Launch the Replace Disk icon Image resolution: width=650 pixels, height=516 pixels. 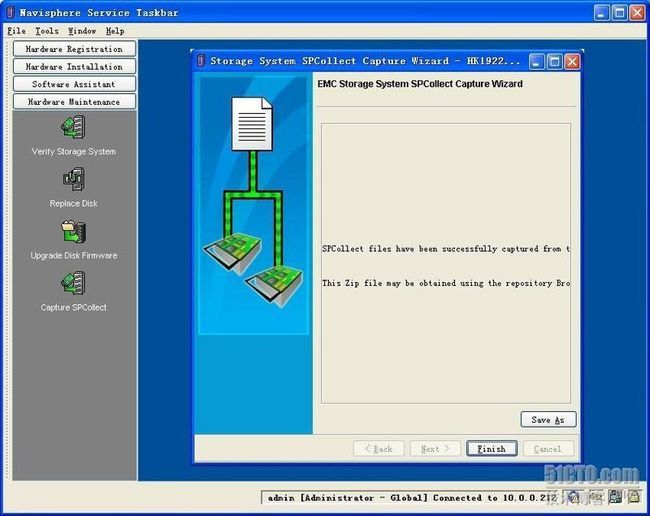click(x=74, y=179)
